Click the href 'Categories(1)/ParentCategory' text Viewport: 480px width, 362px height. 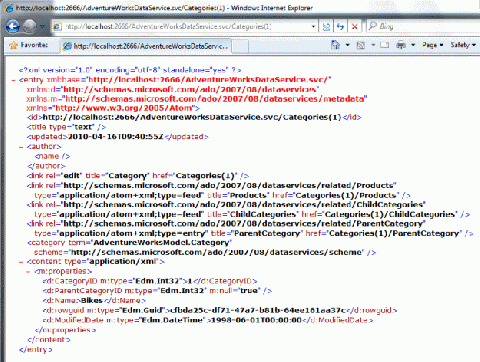tap(394, 233)
